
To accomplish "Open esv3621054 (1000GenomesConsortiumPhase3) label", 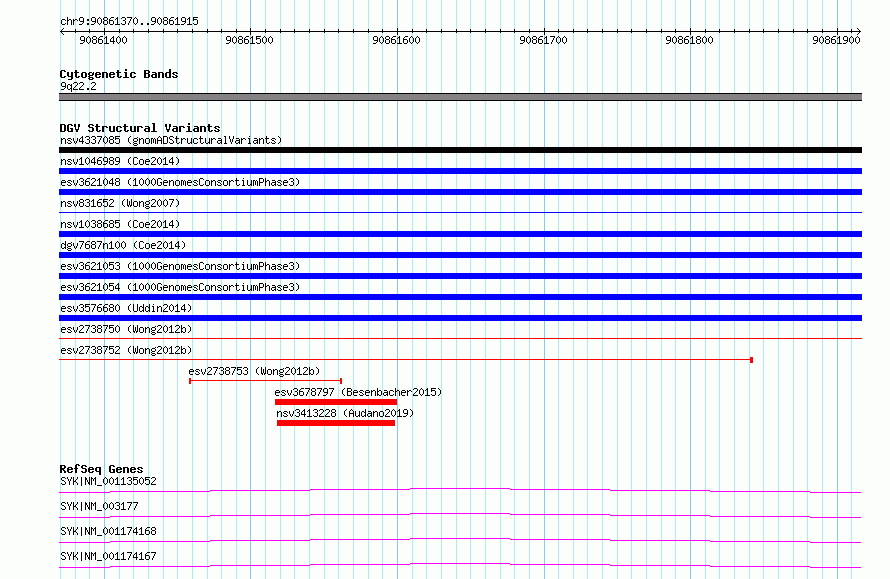I will click(x=180, y=287).
